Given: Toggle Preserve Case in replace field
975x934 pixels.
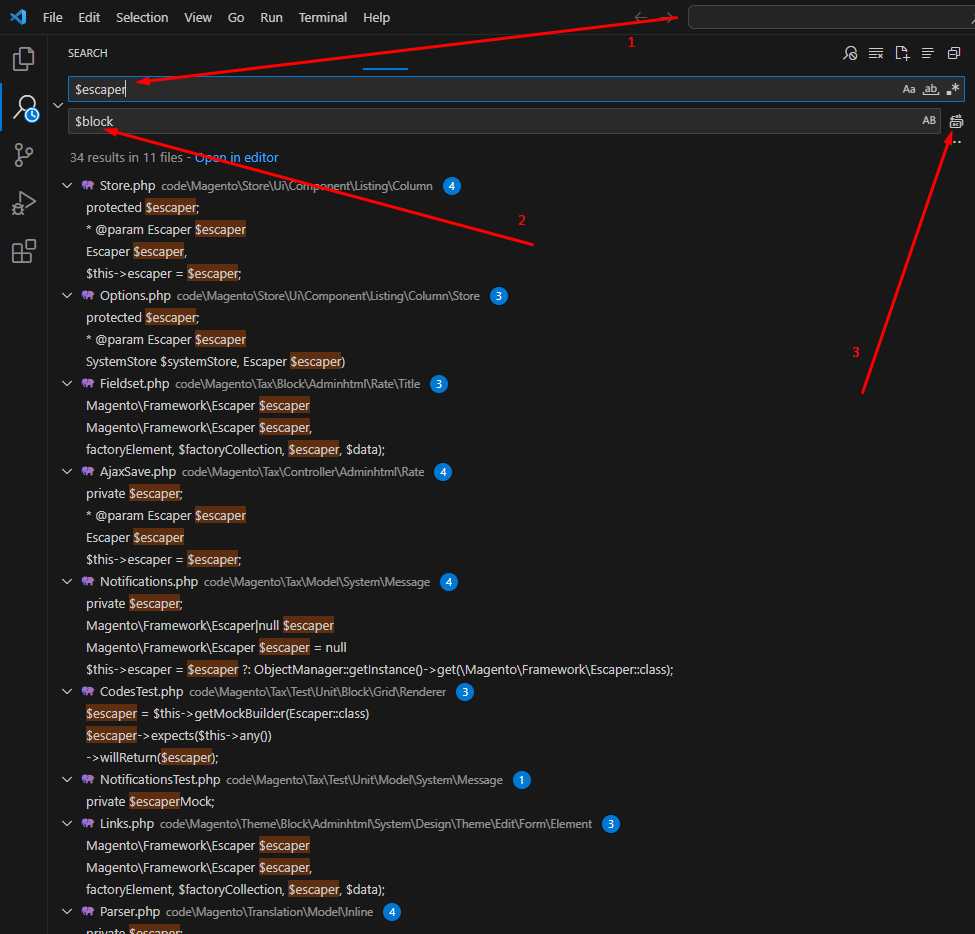Looking at the screenshot, I should (929, 121).
